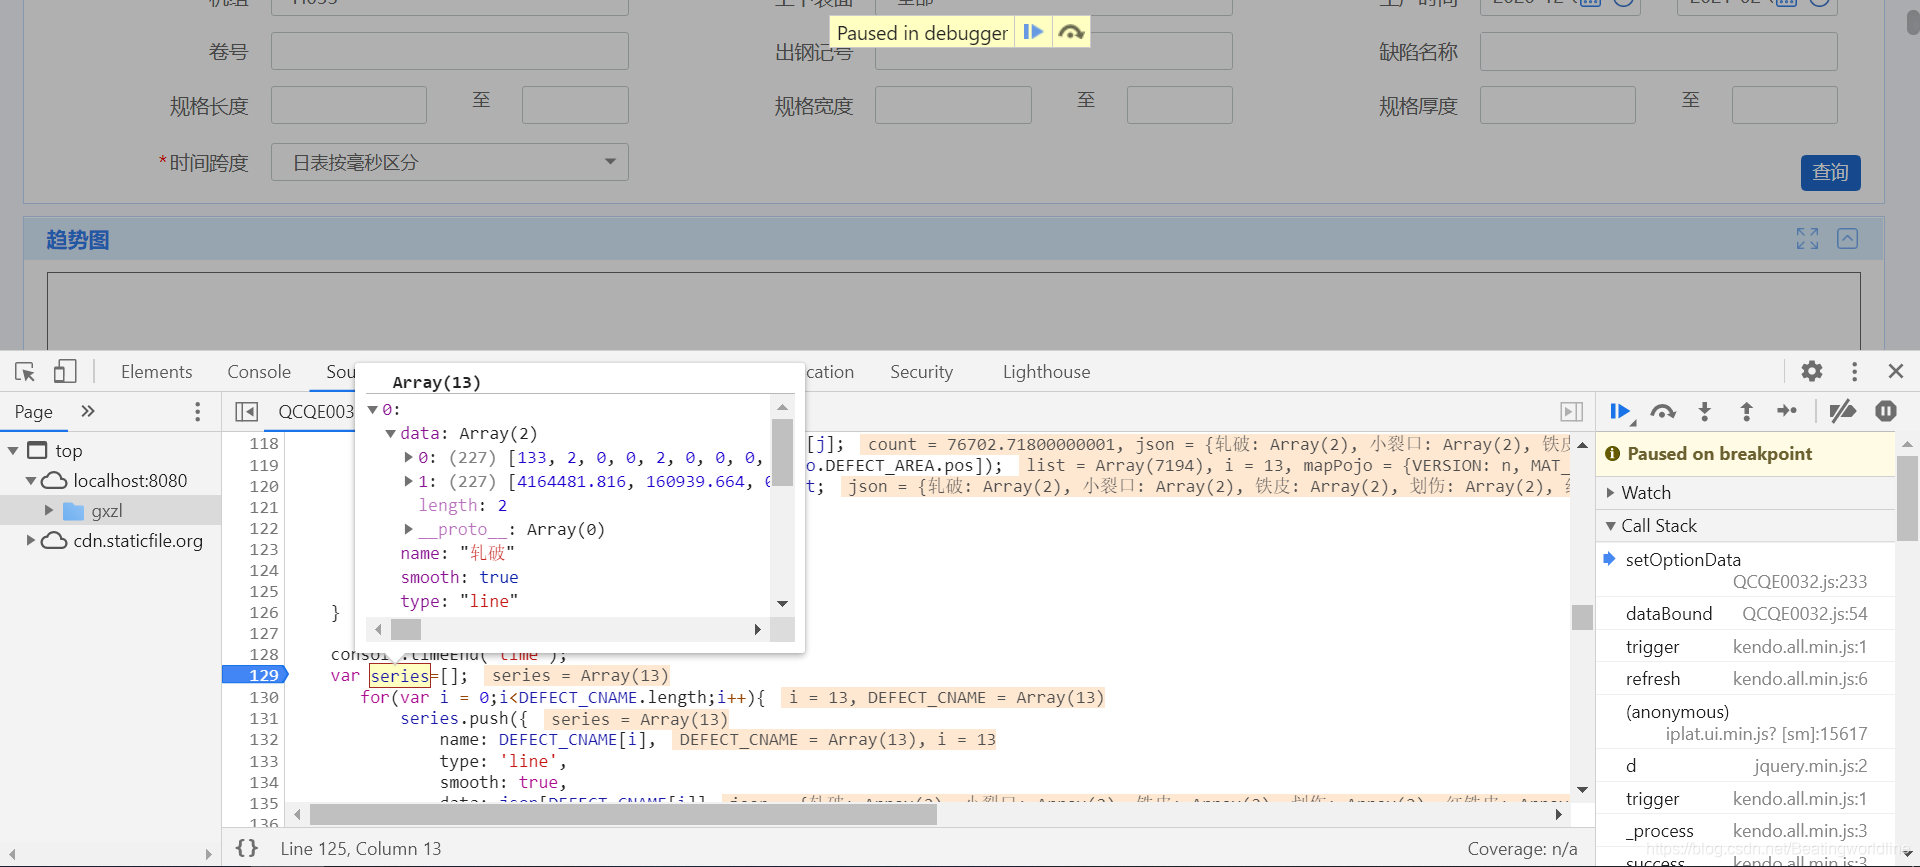Viewport: 1920px width, 867px height.
Task: Step into next function call
Action: (1705, 411)
